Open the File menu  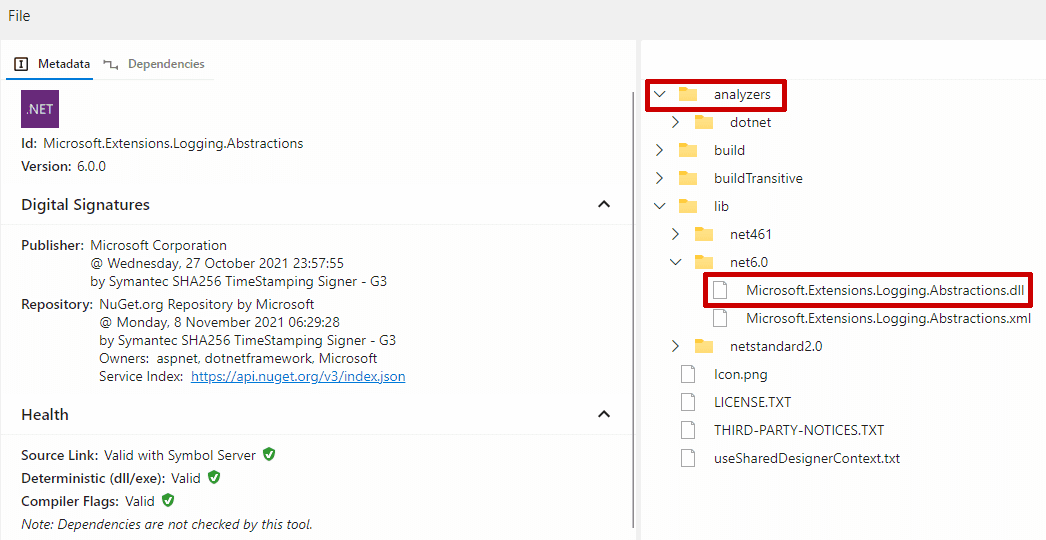point(19,16)
